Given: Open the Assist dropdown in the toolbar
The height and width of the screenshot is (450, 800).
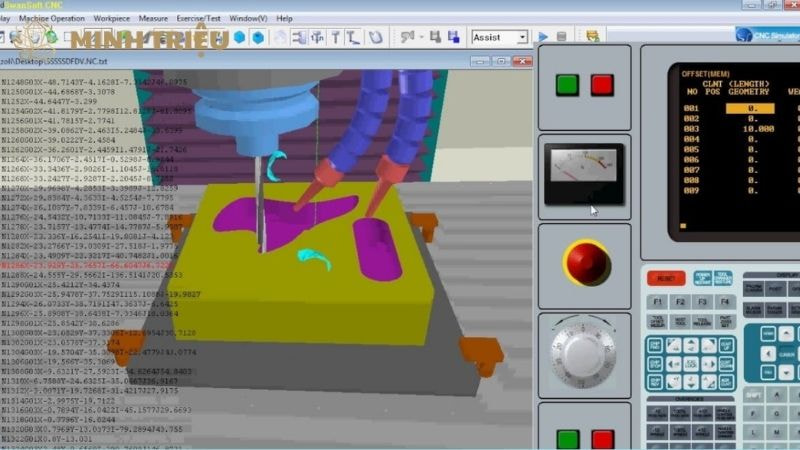Looking at the screenshot, I should 499,37.
